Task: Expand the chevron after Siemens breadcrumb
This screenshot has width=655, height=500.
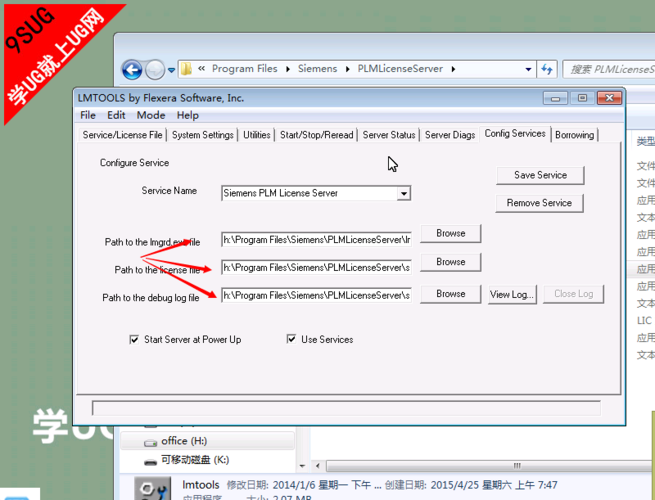Action: pos(348,69)
